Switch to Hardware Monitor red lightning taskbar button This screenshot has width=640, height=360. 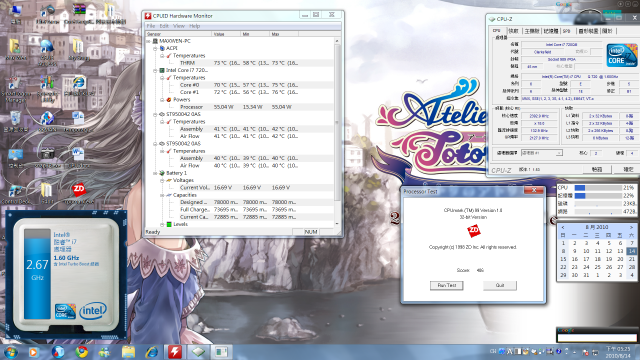[175, 352]
